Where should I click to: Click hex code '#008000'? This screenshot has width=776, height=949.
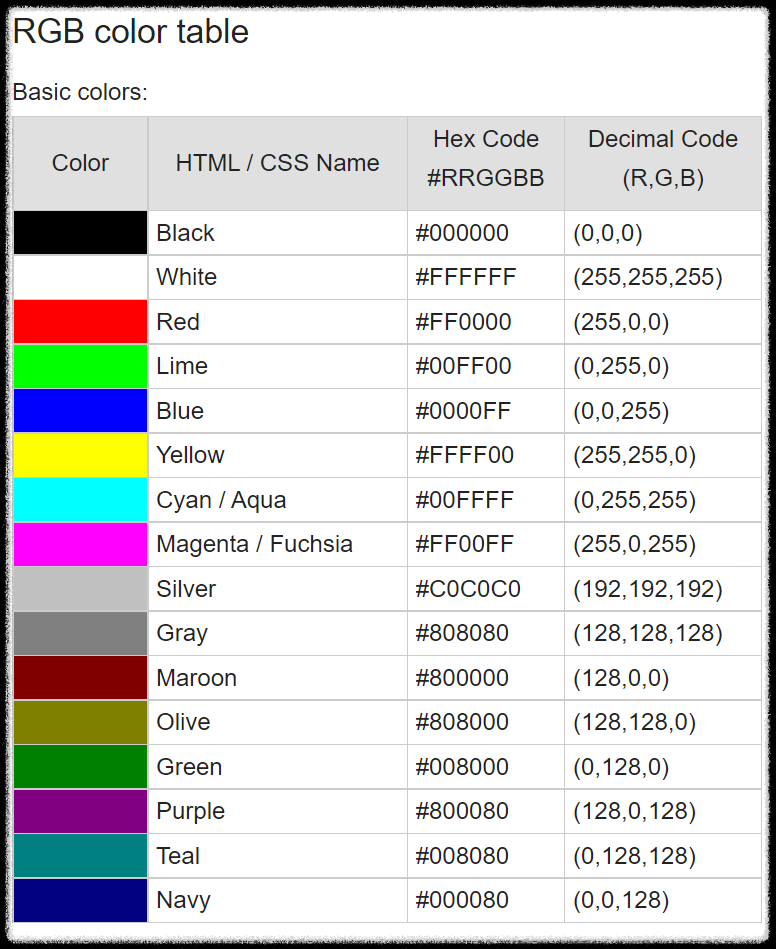pyautogui.click(x=462, y=767)
